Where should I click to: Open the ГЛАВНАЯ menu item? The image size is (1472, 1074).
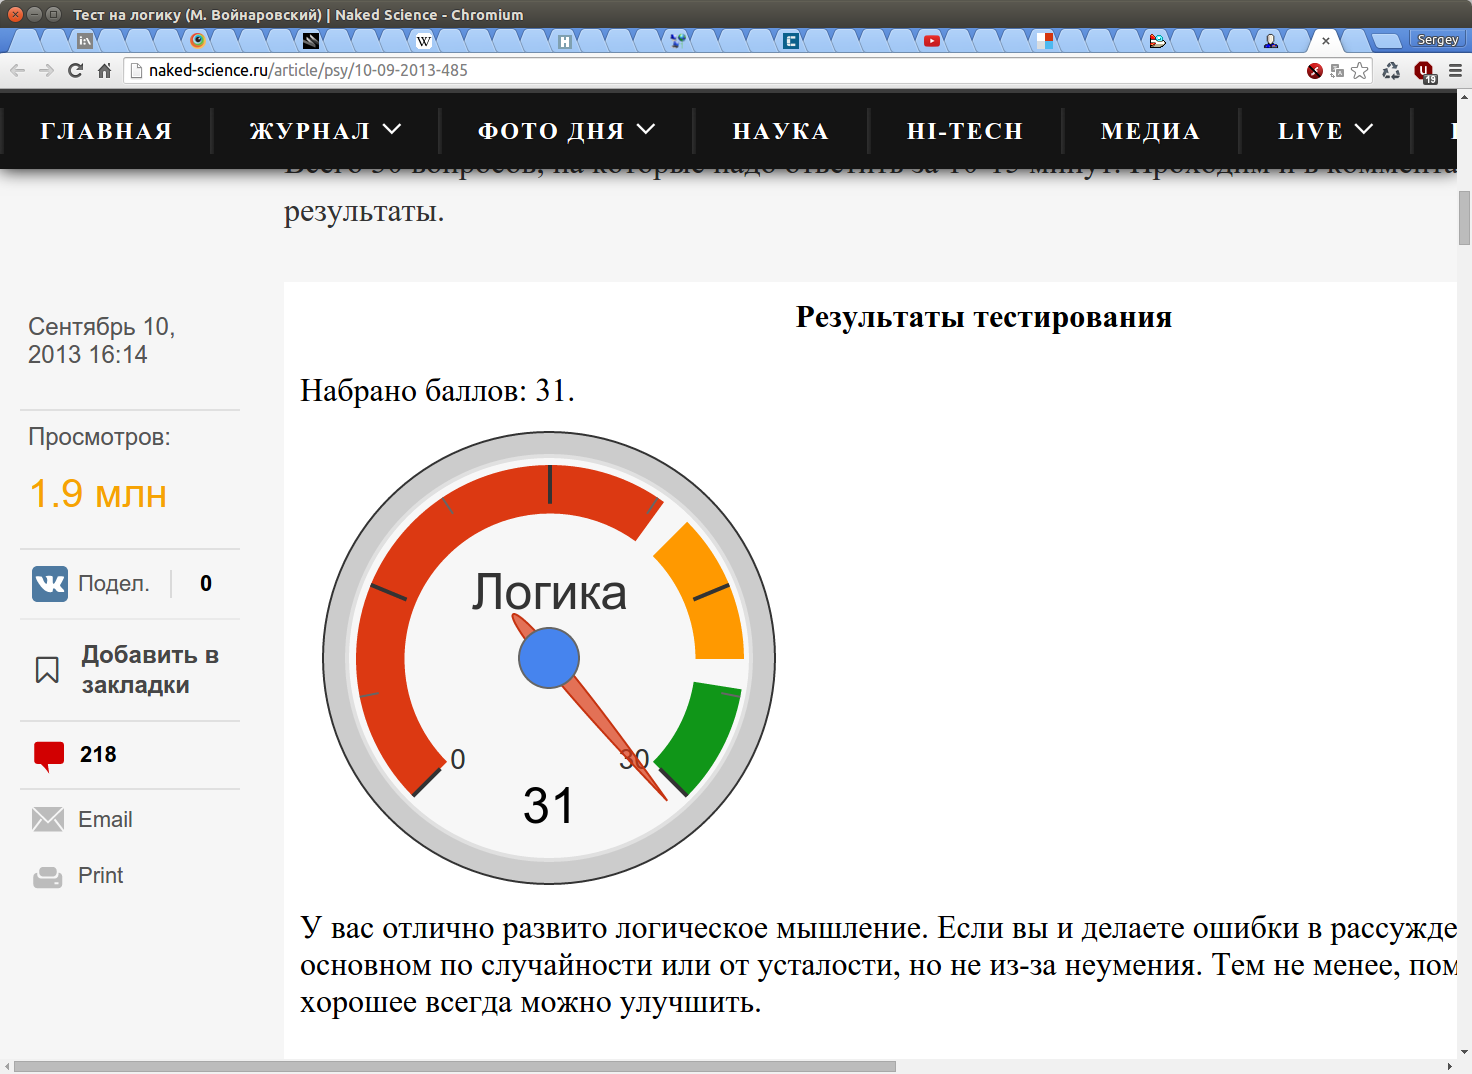(x=106, y=131)
